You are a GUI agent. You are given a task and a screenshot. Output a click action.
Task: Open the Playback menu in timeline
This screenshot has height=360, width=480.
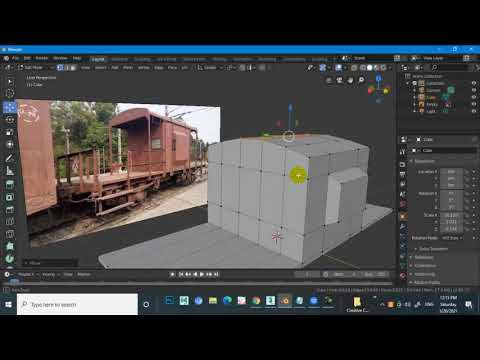[x=26, y=274]
